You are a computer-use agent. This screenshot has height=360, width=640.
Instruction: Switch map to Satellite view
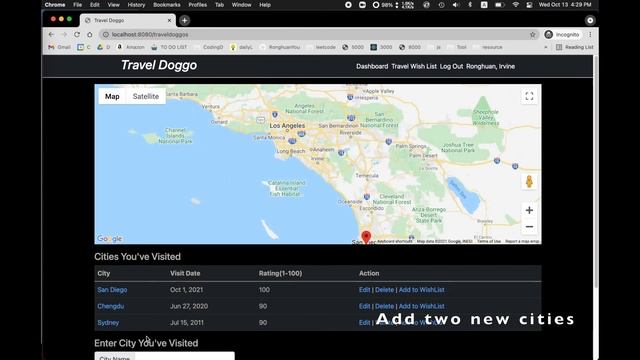click(146, 96)
